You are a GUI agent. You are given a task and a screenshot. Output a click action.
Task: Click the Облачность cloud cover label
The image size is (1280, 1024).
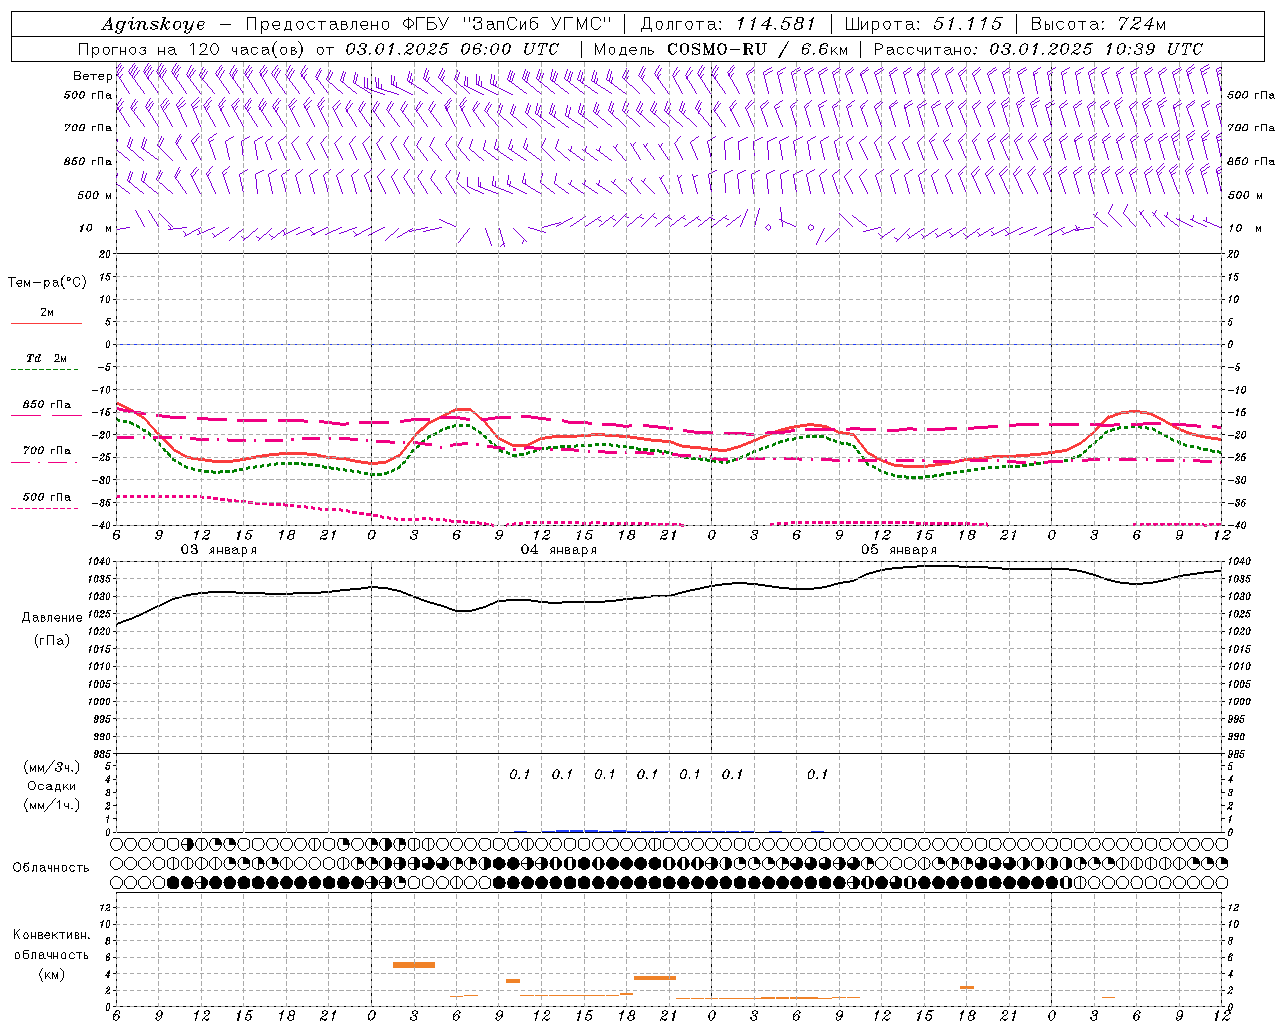(51, 868)
